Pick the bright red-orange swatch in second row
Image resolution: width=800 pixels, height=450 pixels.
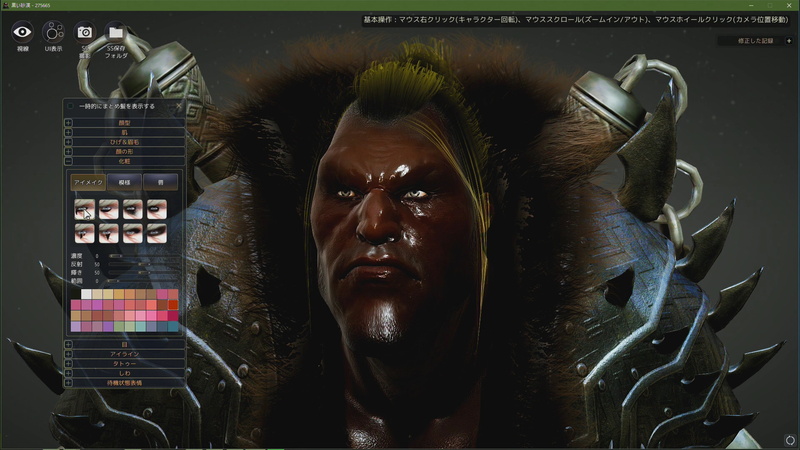point(173,305)
